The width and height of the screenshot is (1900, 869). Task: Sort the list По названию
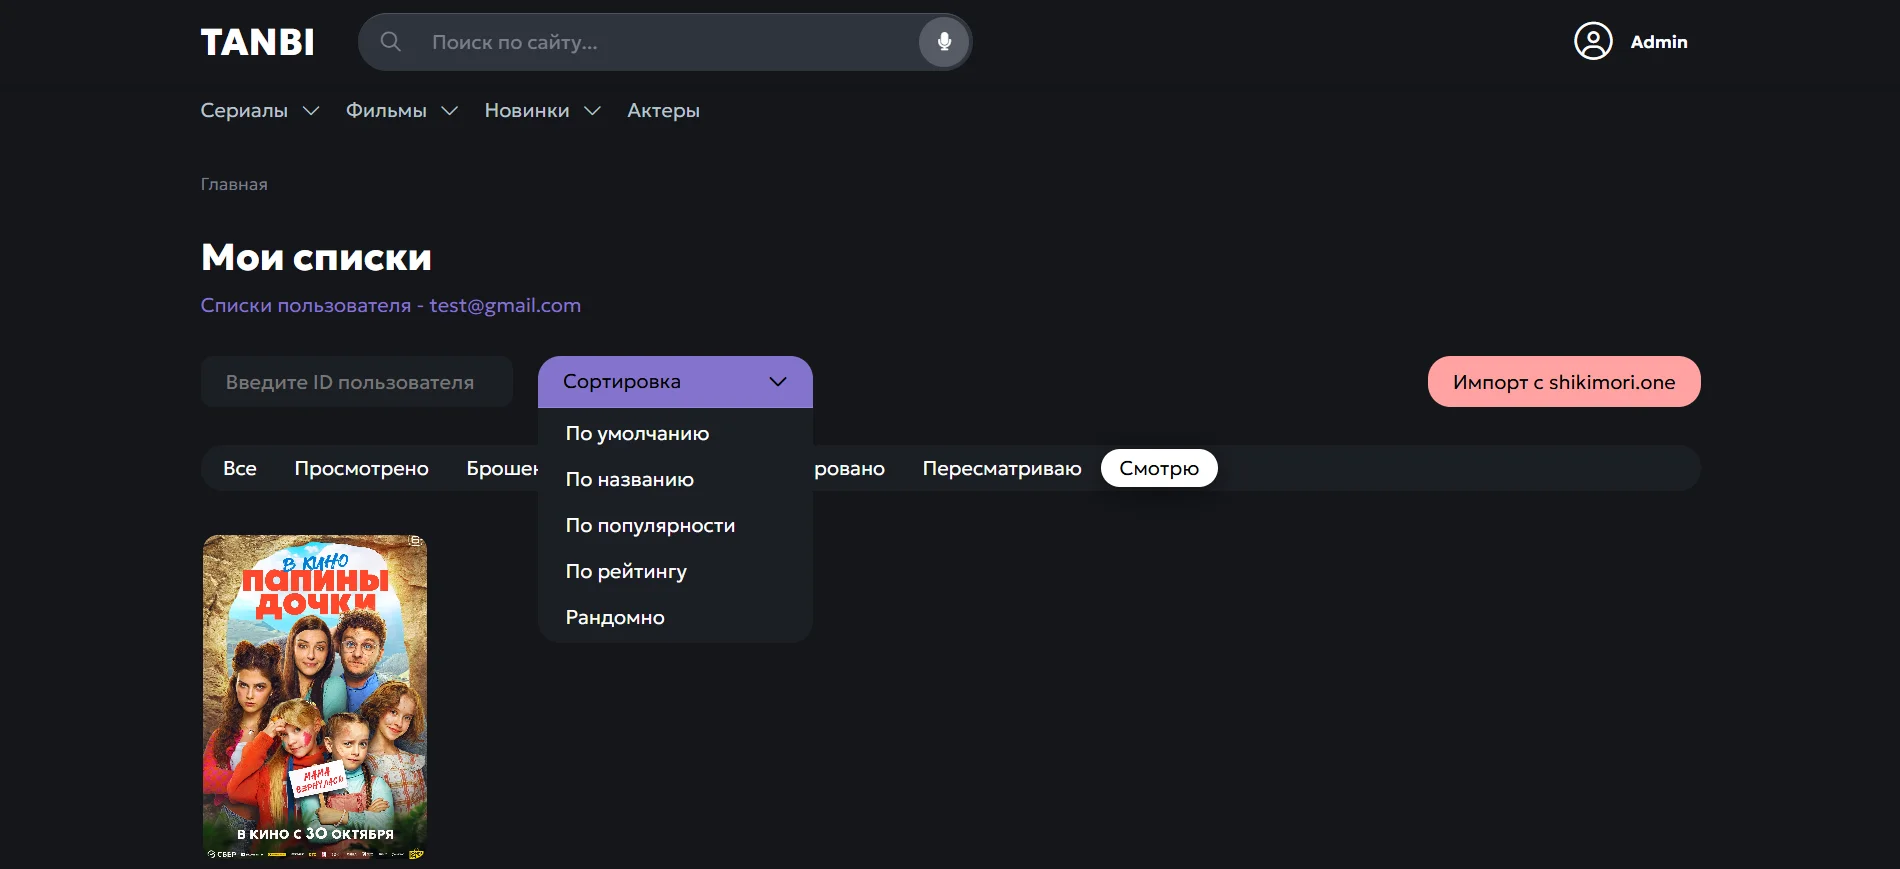point(629,480)
